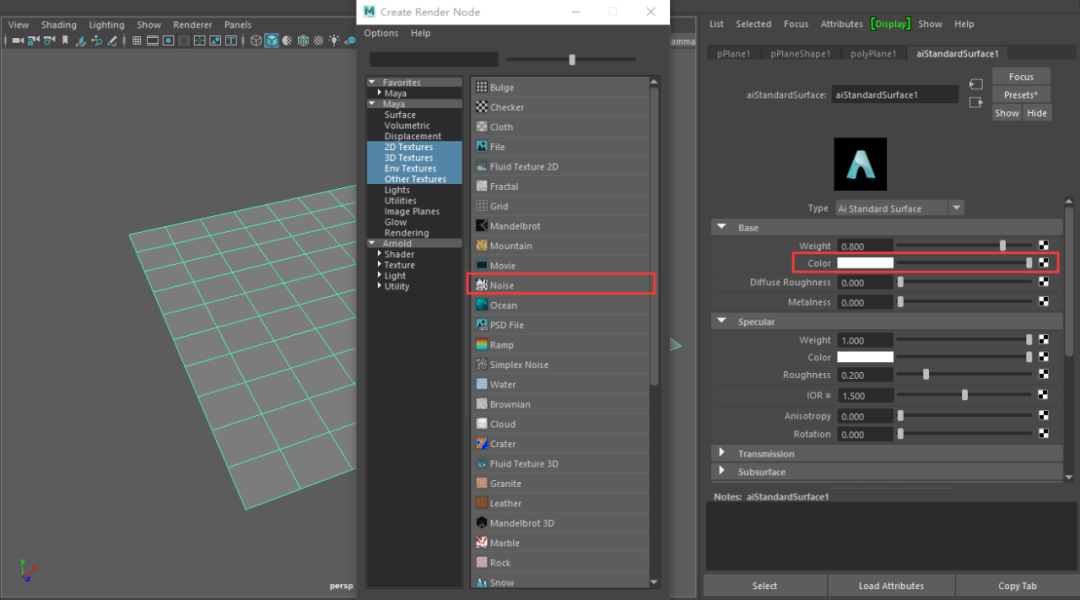Toggle the grid display icon in viewport
This screenshot has width=1080, height=600.
[137, 41]
